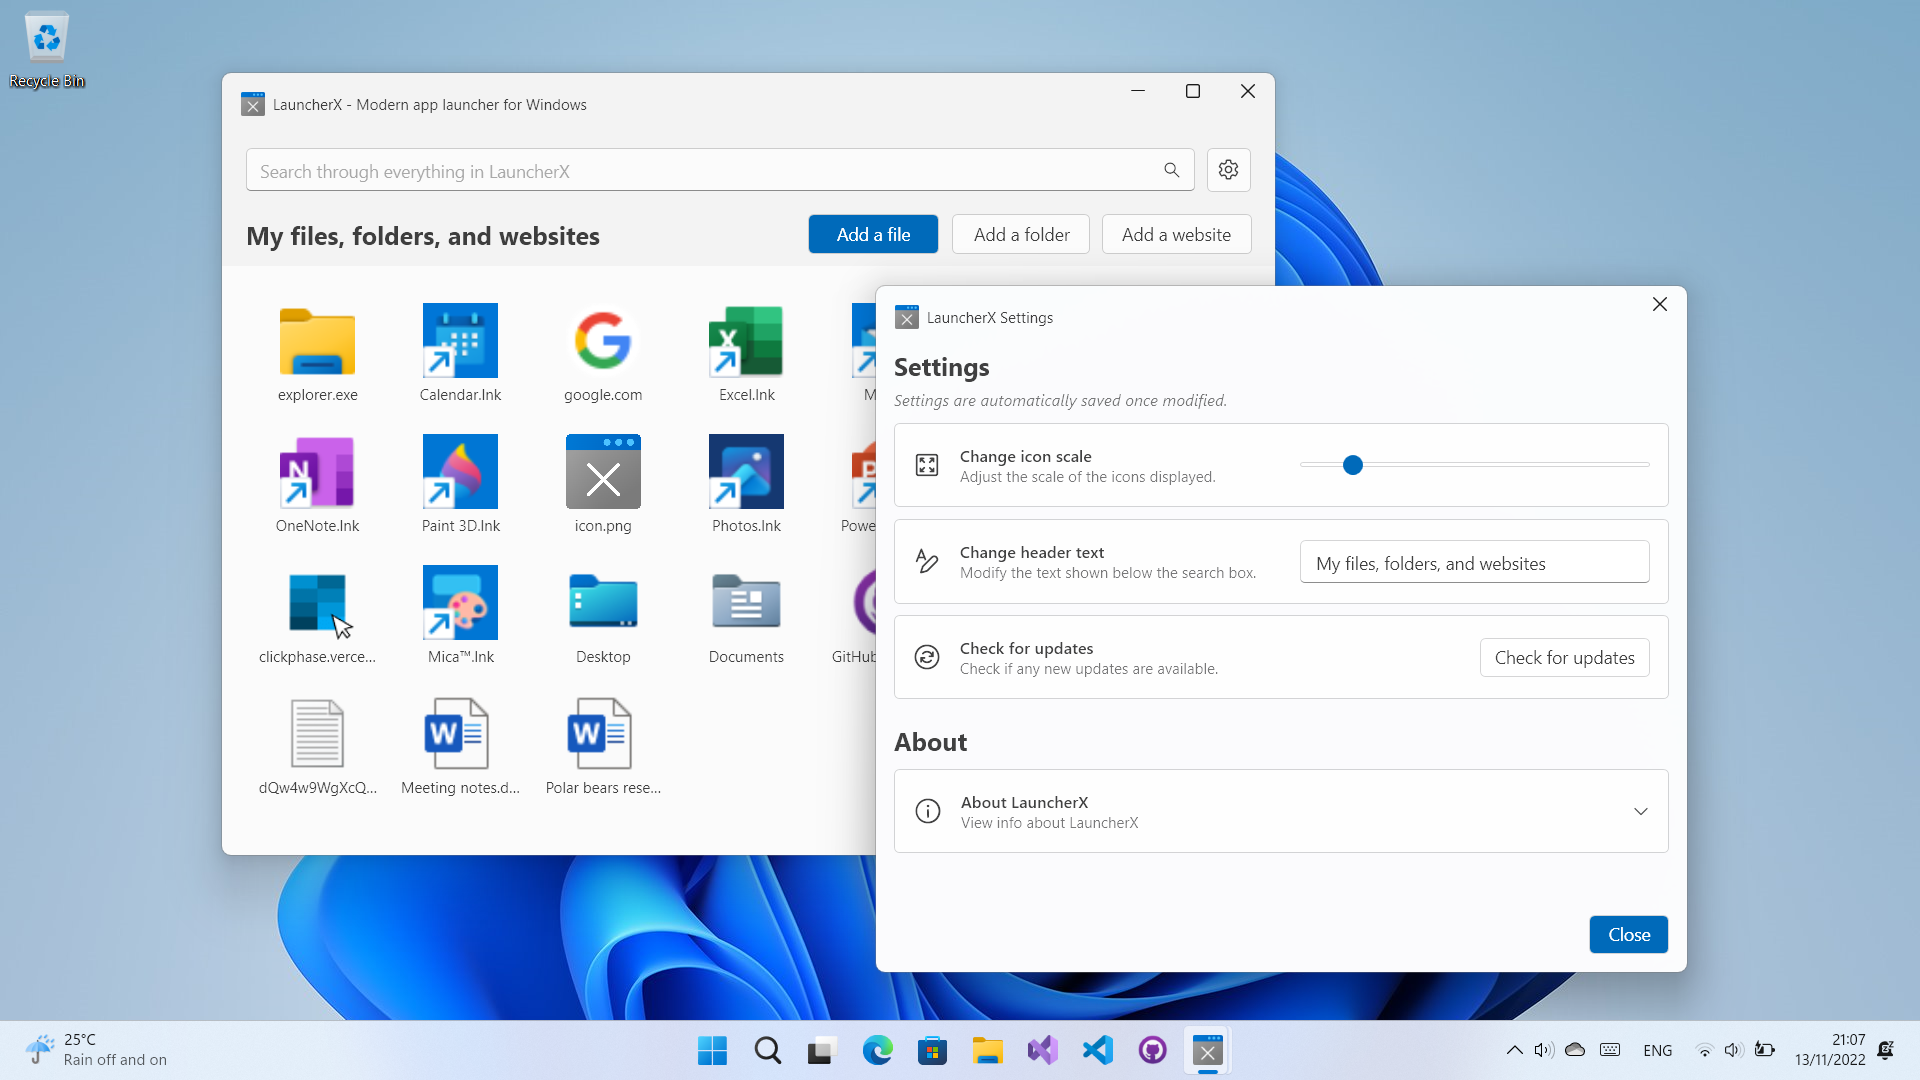Viewport: 1920px width, 1080px height.
Task: Open Wi-Fi network tray icon
Action: point(1704,1050)
